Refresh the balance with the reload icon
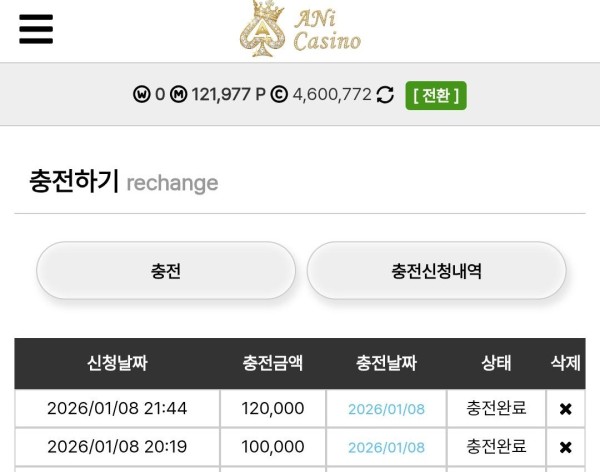The height and width of the screenshot is (472, 600). coord(385,95)
